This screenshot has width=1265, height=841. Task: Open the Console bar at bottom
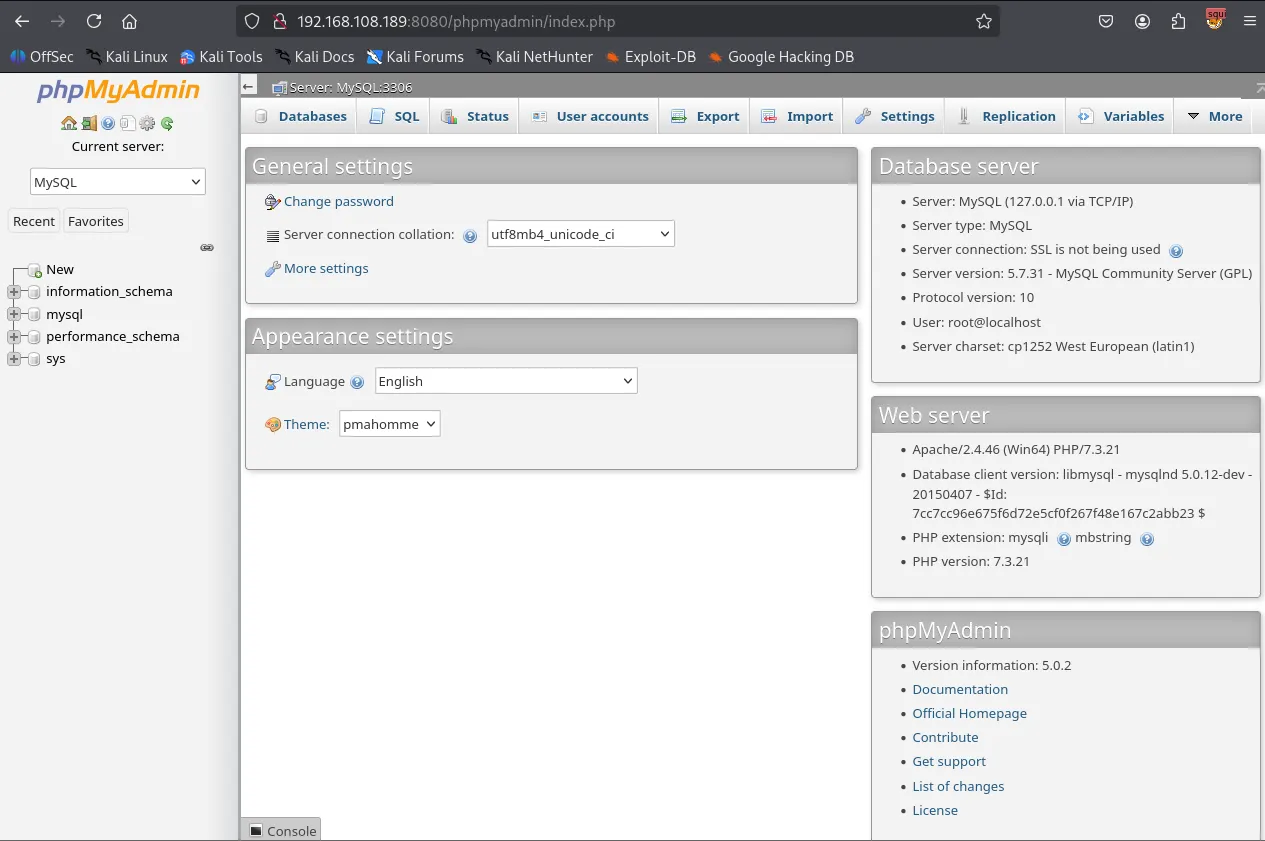click(282, 830)
